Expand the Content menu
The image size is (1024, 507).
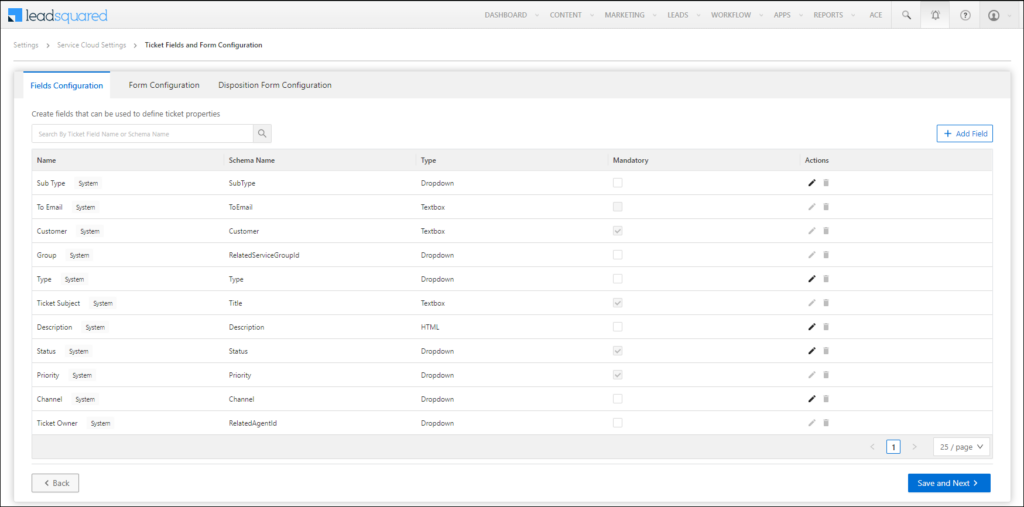[x=571, y=15]
